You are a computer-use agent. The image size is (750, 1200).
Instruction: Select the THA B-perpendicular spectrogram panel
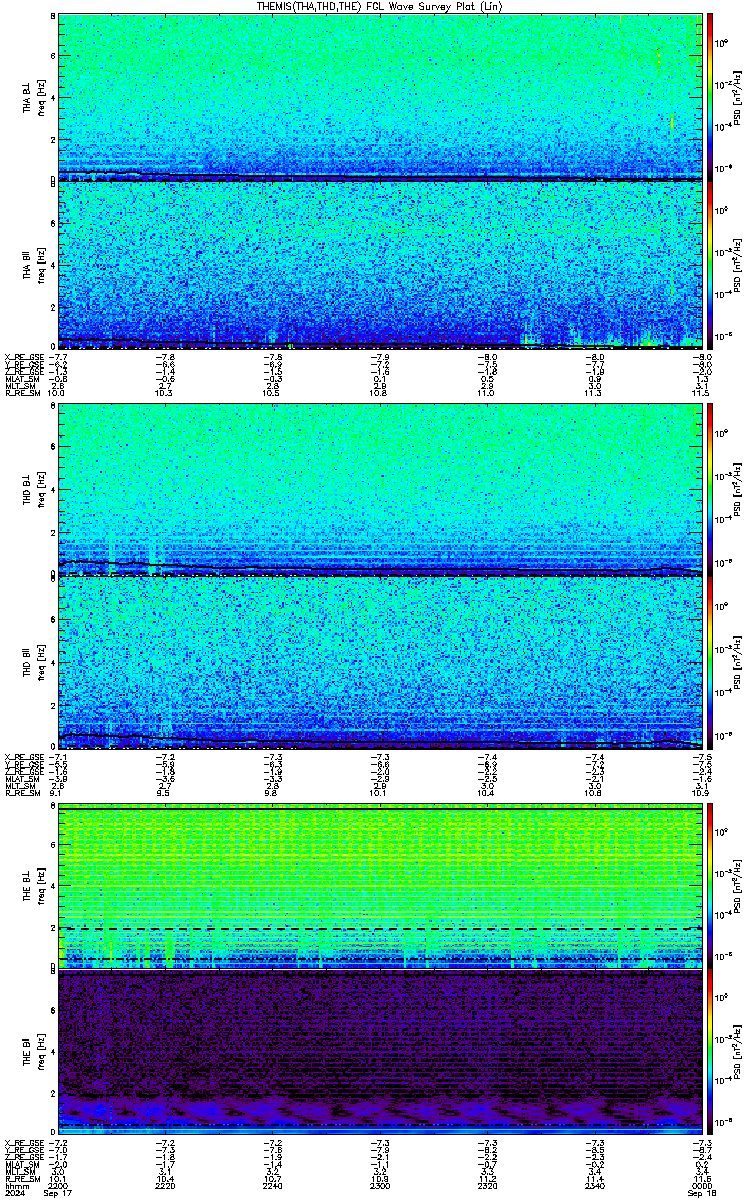click(379, 96)
